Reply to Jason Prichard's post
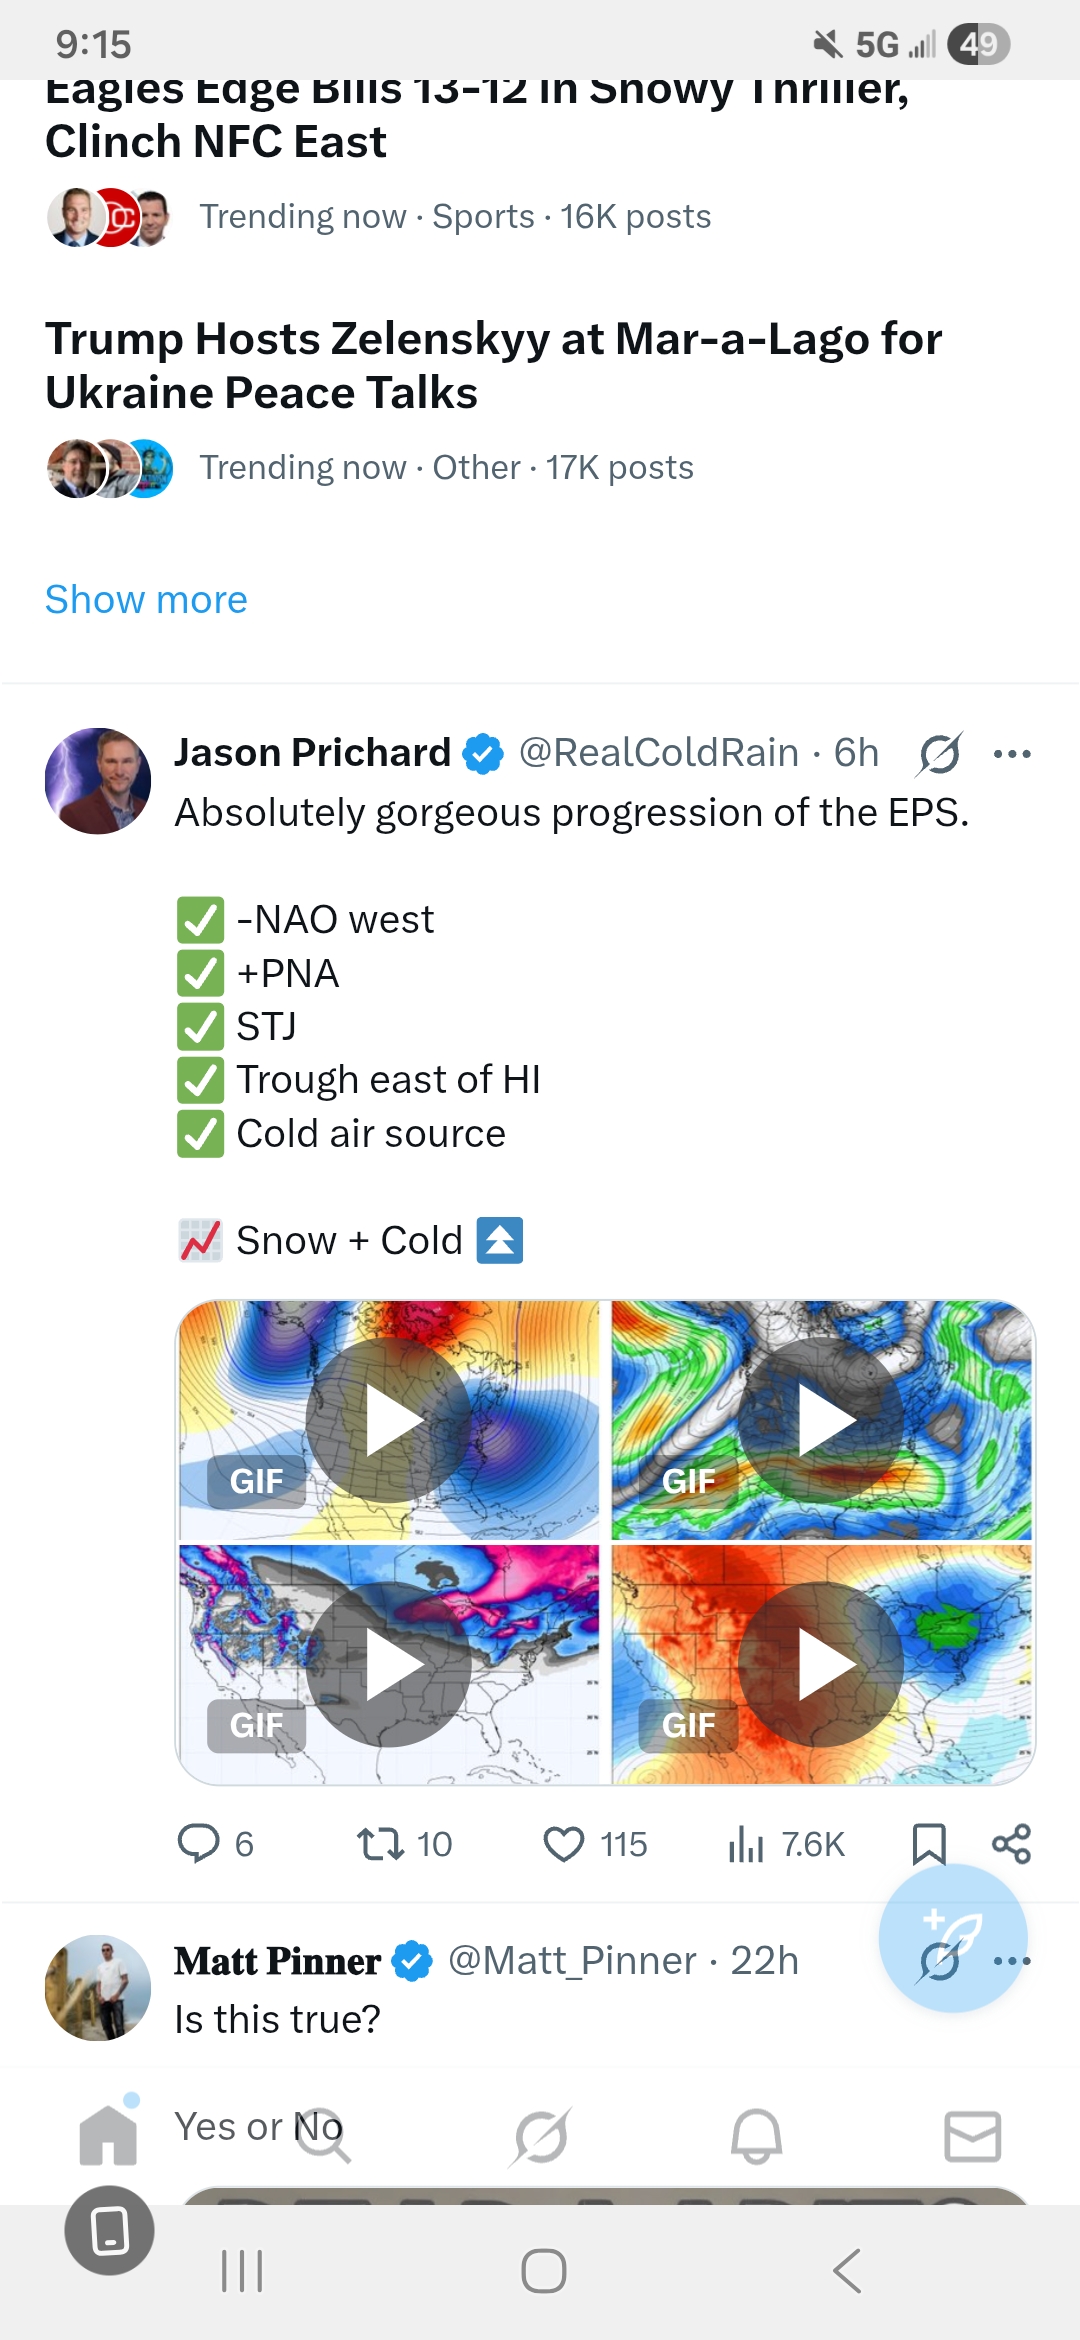Image resolution: width=1080 pixels, height=2340 pixels. pos(198,1843)
